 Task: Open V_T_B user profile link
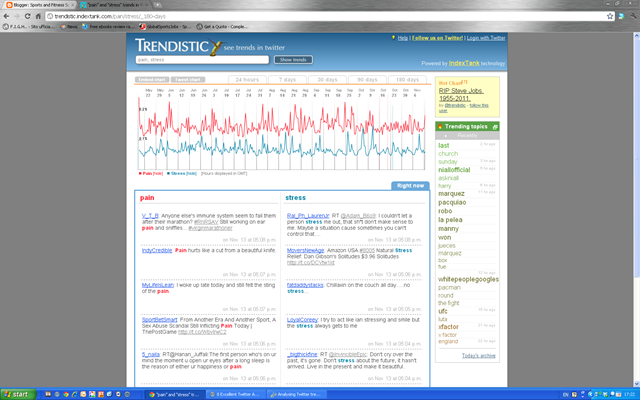pos(150,216)
